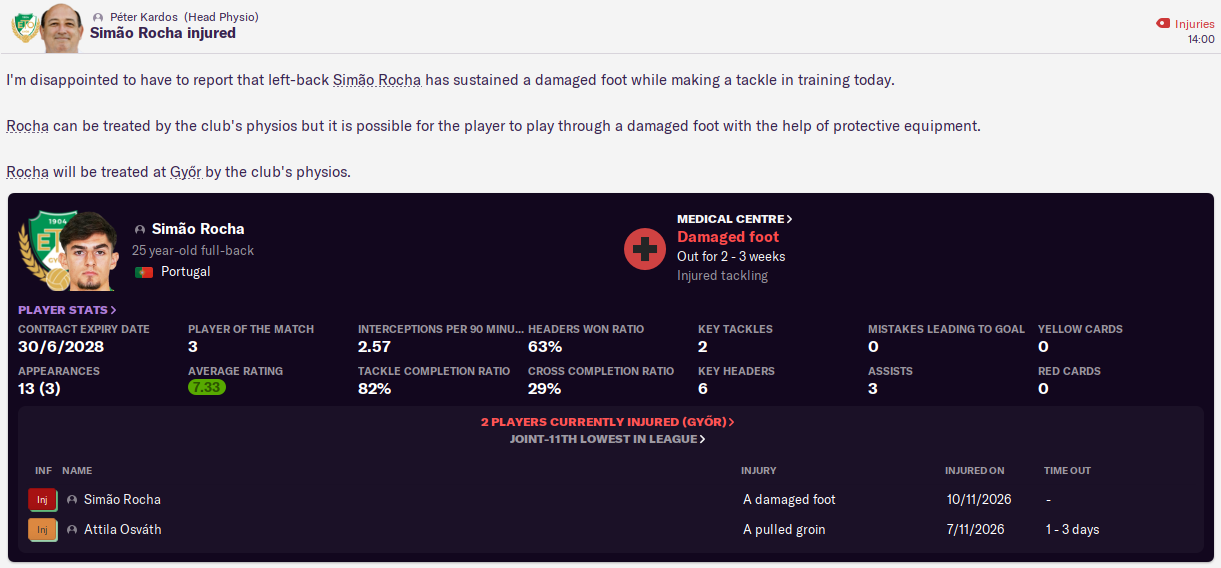Click Simão Rocha's red Inj status badge
Screen dimensions: 1221x568
42,499
